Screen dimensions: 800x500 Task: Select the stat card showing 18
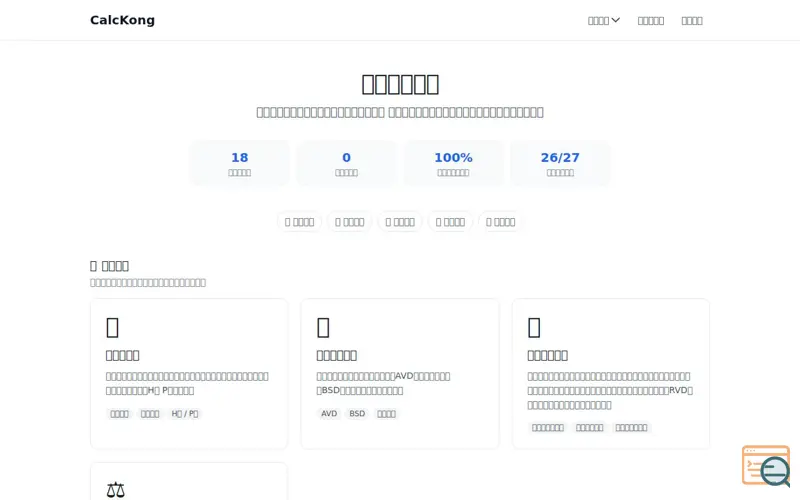239,163
